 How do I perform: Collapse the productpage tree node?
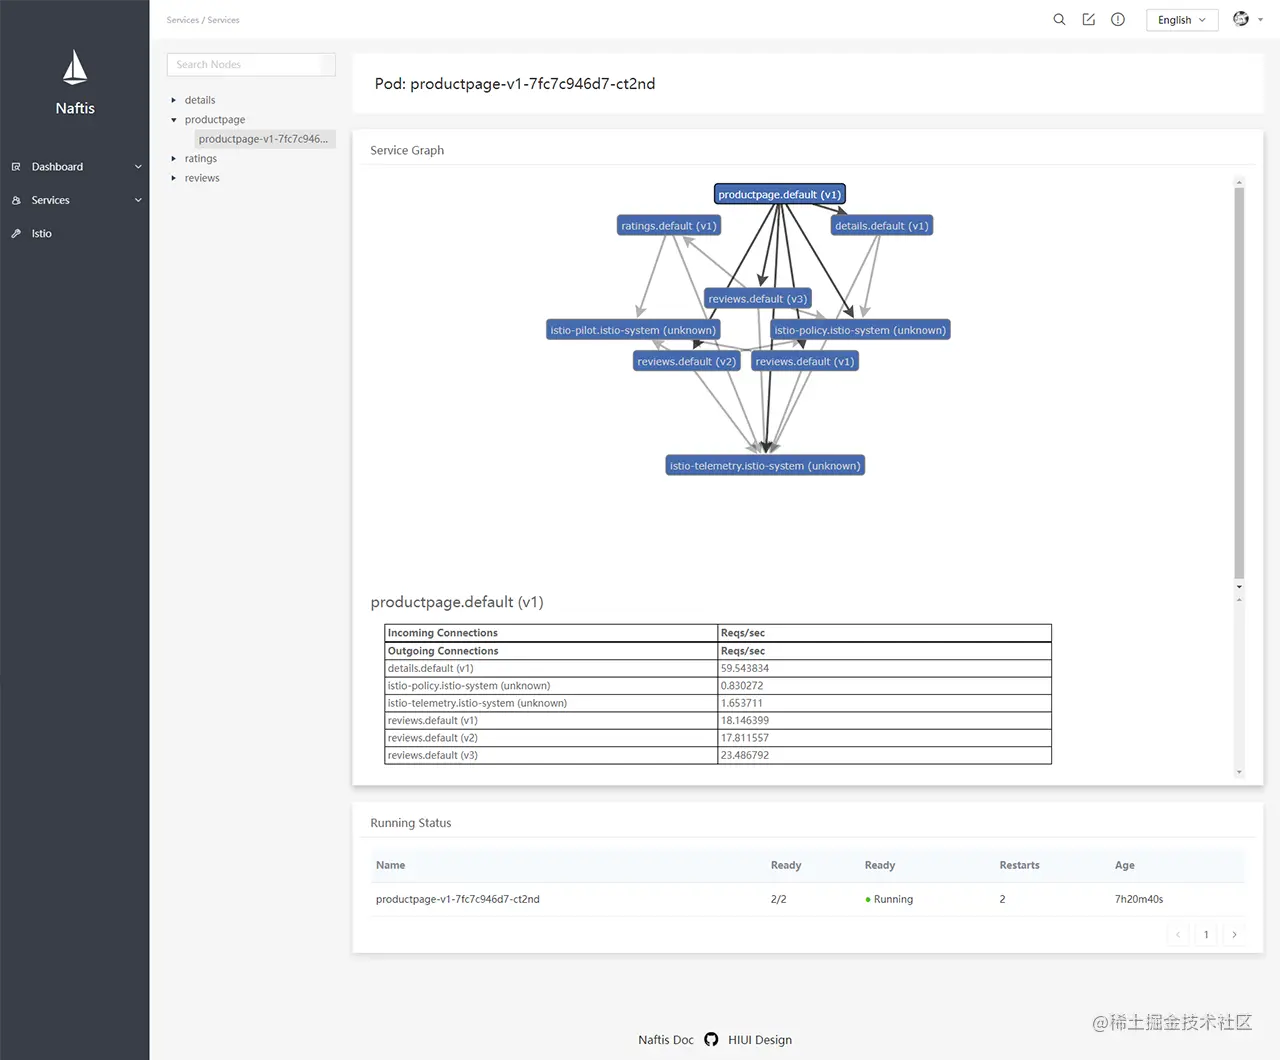(174, 120)
